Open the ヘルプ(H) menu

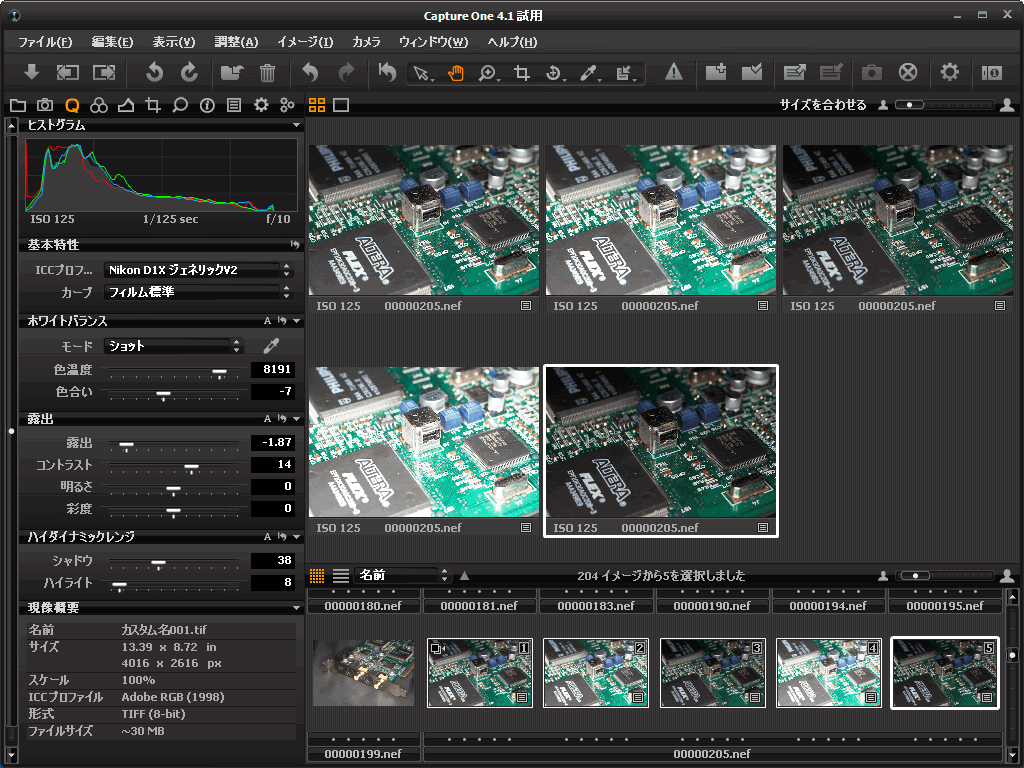coord(512,42)
